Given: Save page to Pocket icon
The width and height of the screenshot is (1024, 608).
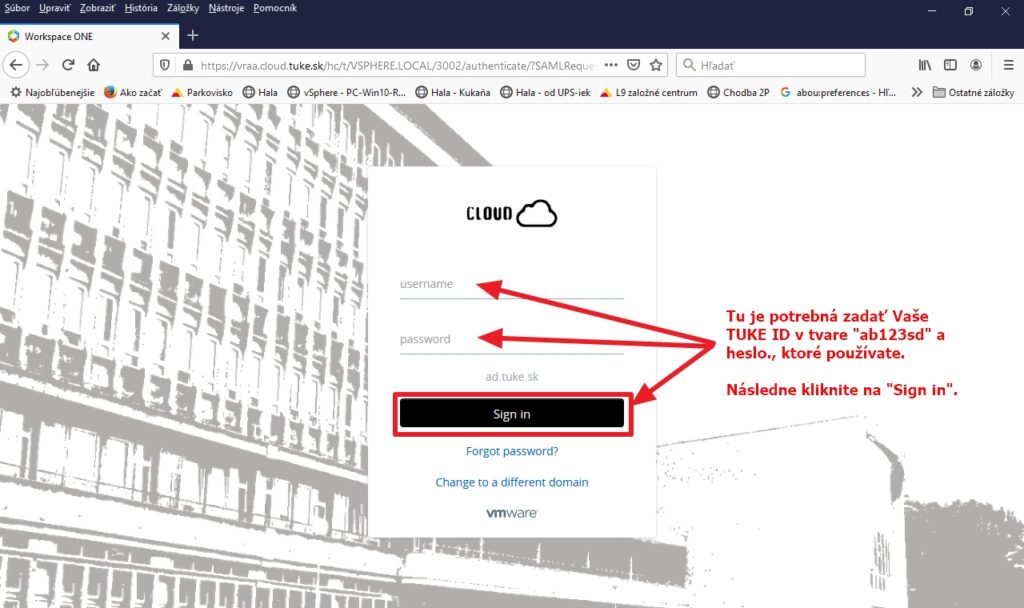Looking at the screenshot, I should click(633, 65).
